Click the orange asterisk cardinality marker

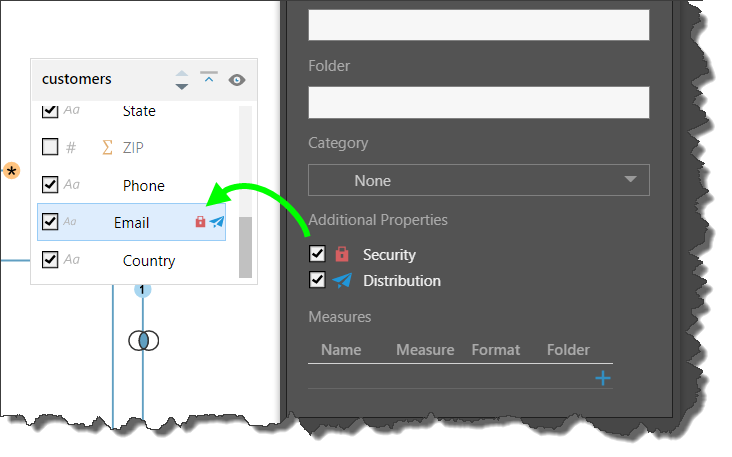[x=11, y=172]
